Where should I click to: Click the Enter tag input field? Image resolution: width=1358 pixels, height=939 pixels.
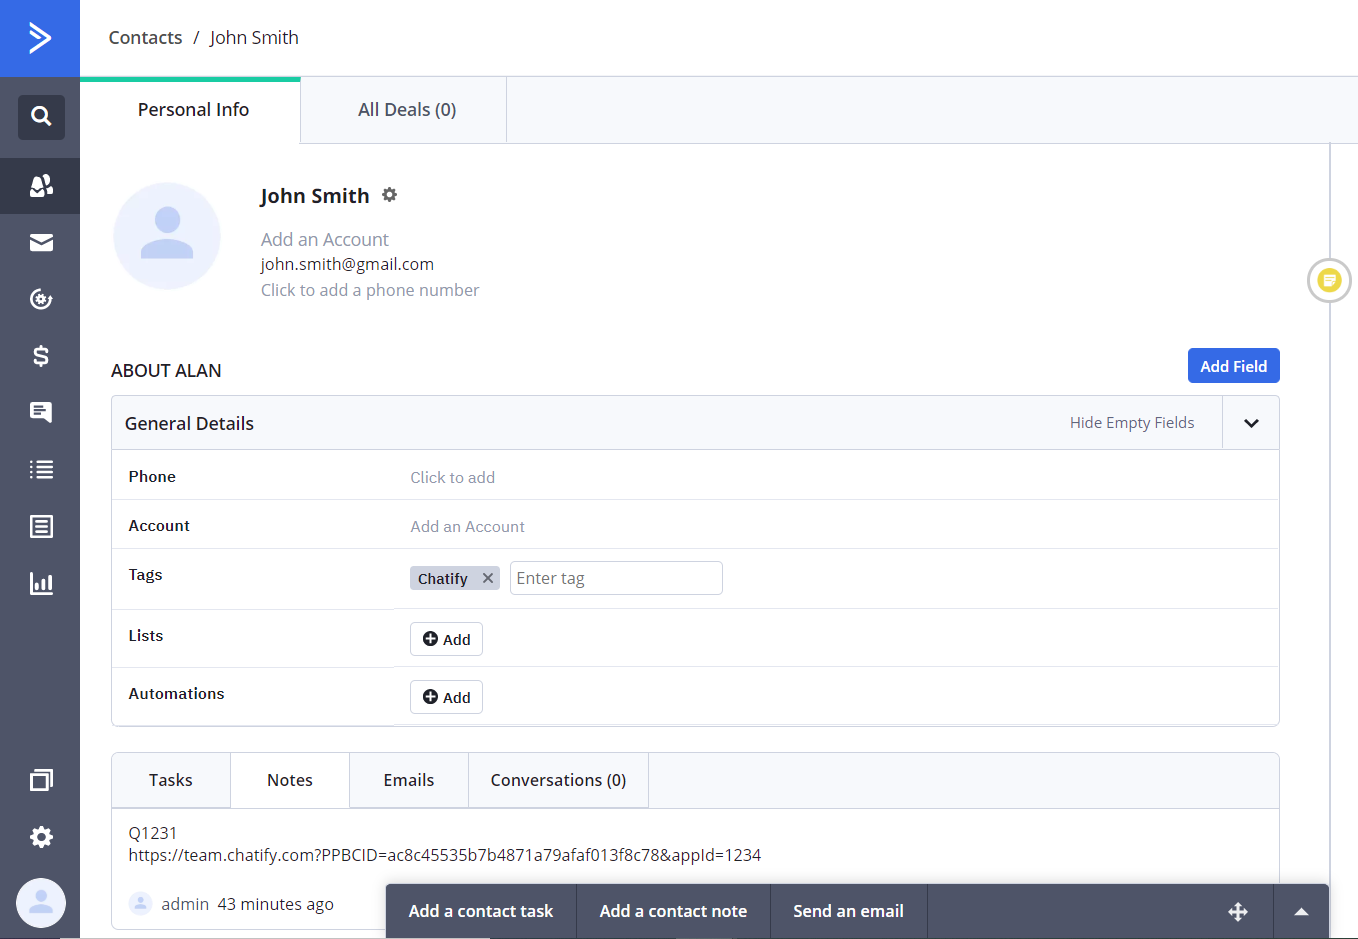[616, 578]
